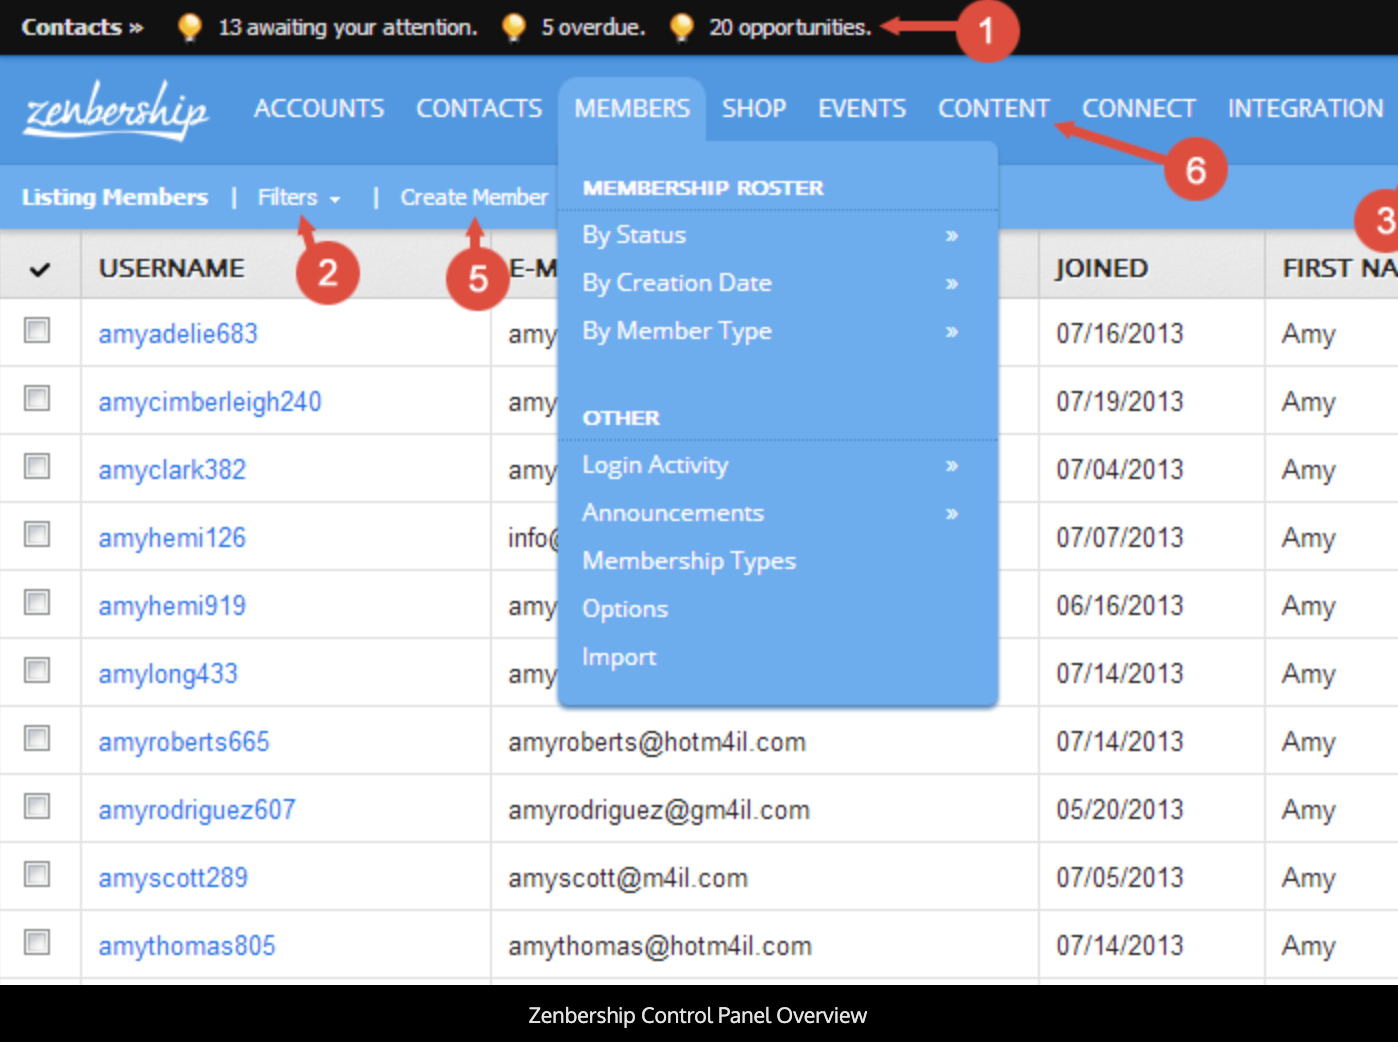This screenshot has width=1398, height=1042.
Task: Open member amyhemi919
Action: pyautogui.click(x=172, y=606)
